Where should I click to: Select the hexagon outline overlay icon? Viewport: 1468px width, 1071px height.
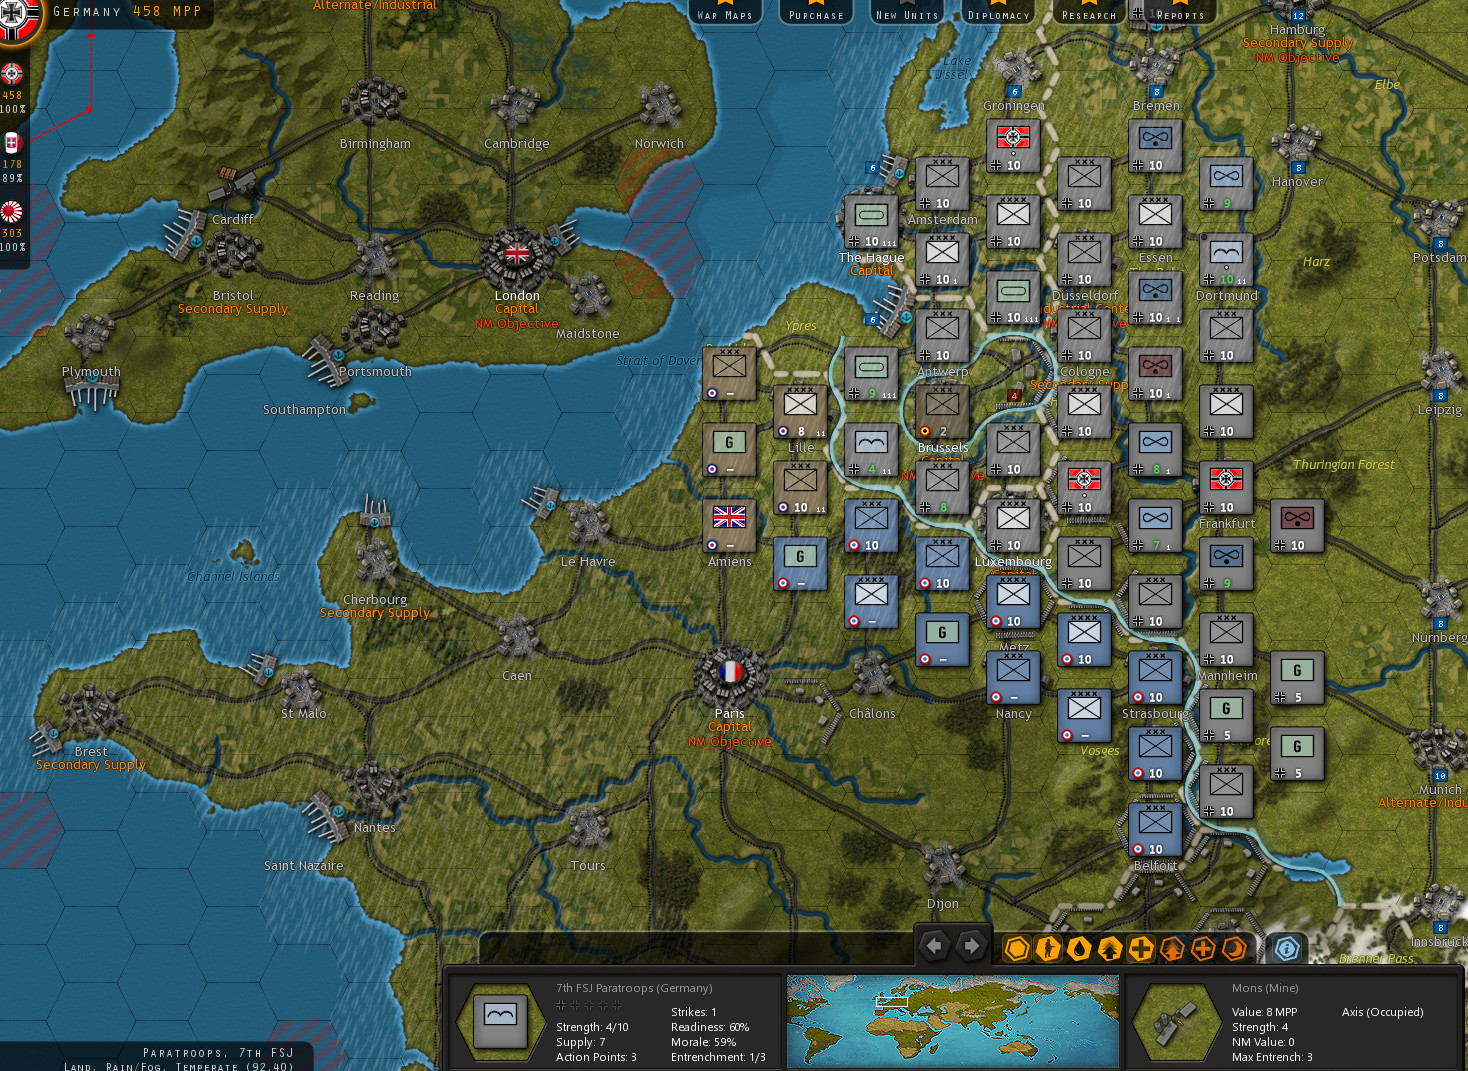point(1016,948)
